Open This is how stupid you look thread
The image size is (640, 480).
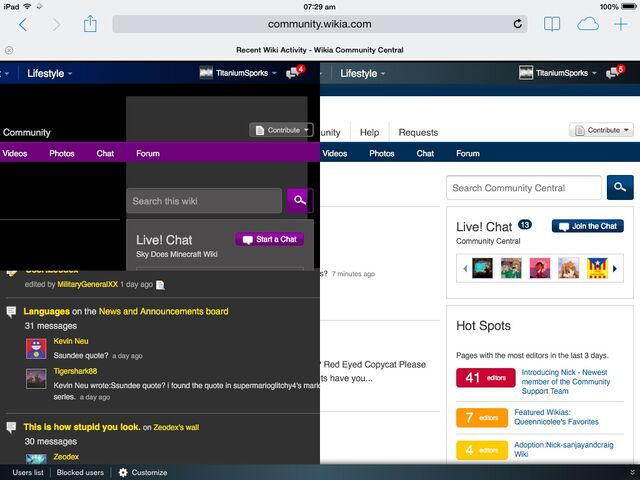pyautogui.click(x=82, y=427)
